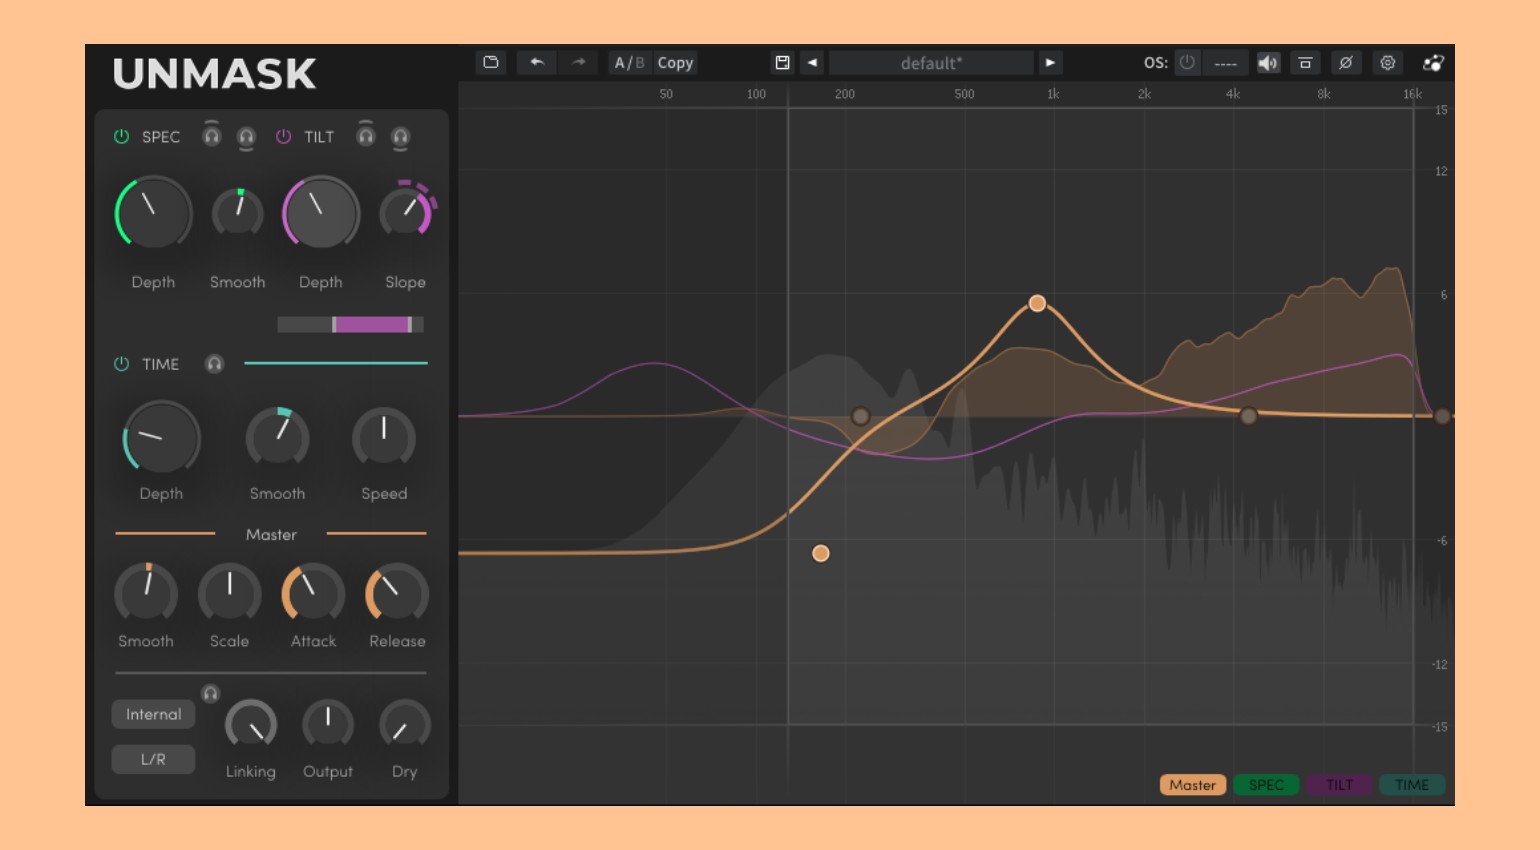Click the TILT Slope knob
Viewport: 1540px width, 850px height.
(405, 213)
